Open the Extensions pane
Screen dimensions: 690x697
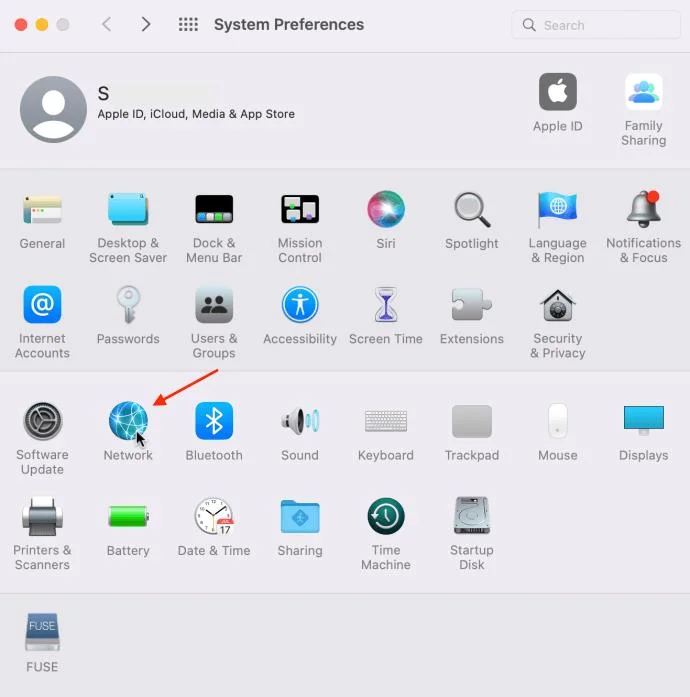472,304
